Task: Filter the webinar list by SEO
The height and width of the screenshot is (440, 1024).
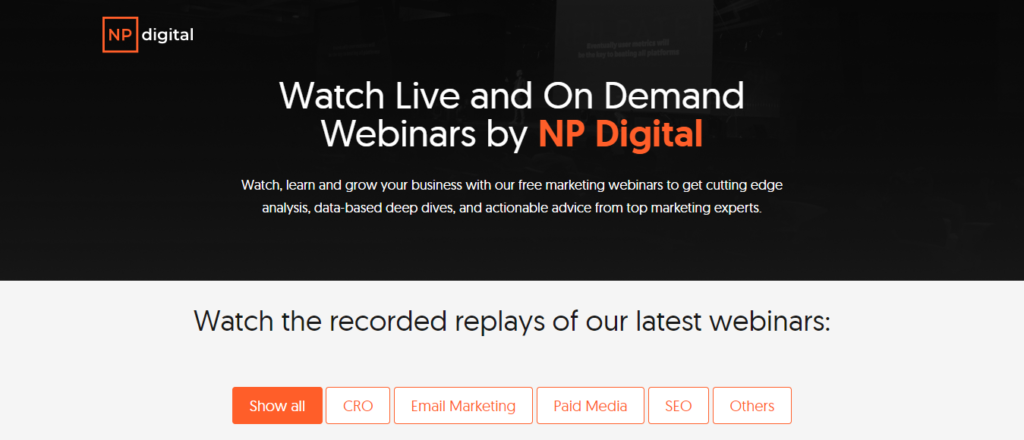Action: click(x=678, y=406)
